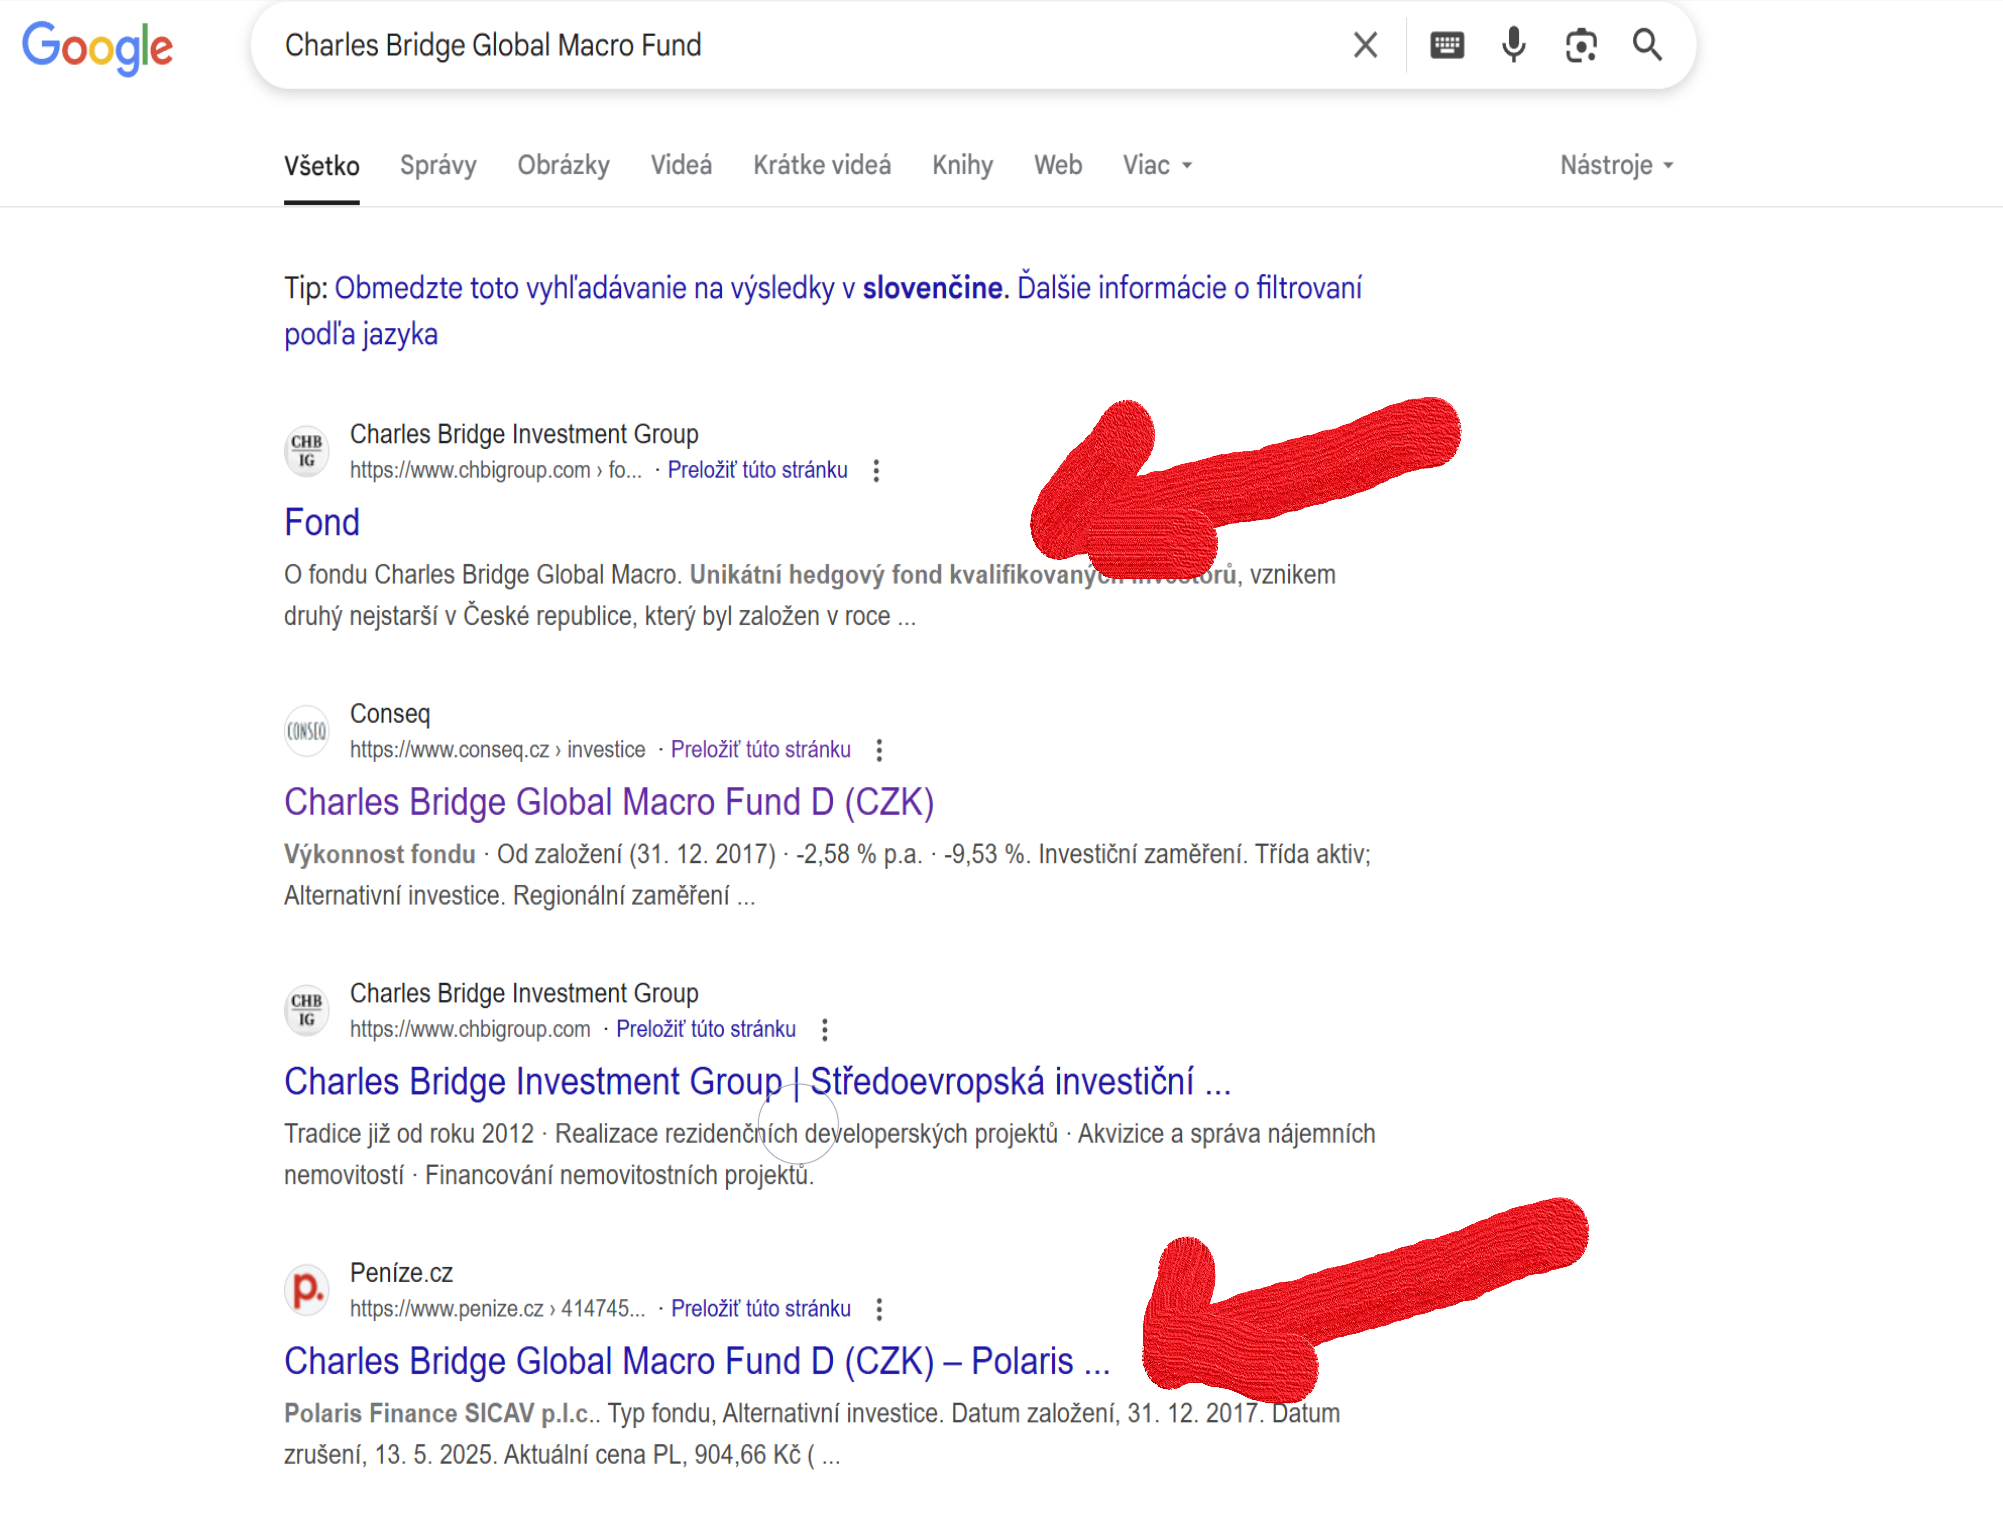Click the magnifying glass search icon
The width and height of the screenshot is (2003, 1527).
(1647, 45)
